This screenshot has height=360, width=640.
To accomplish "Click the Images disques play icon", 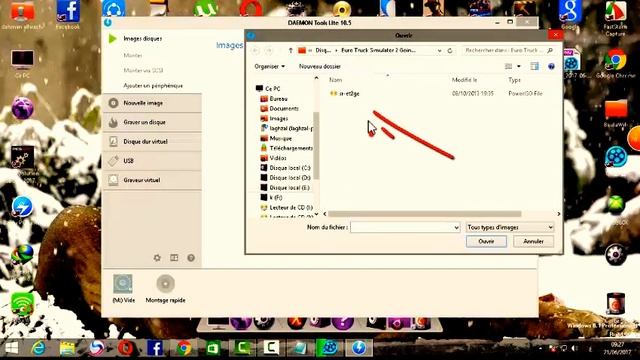I will click(113, 39).
